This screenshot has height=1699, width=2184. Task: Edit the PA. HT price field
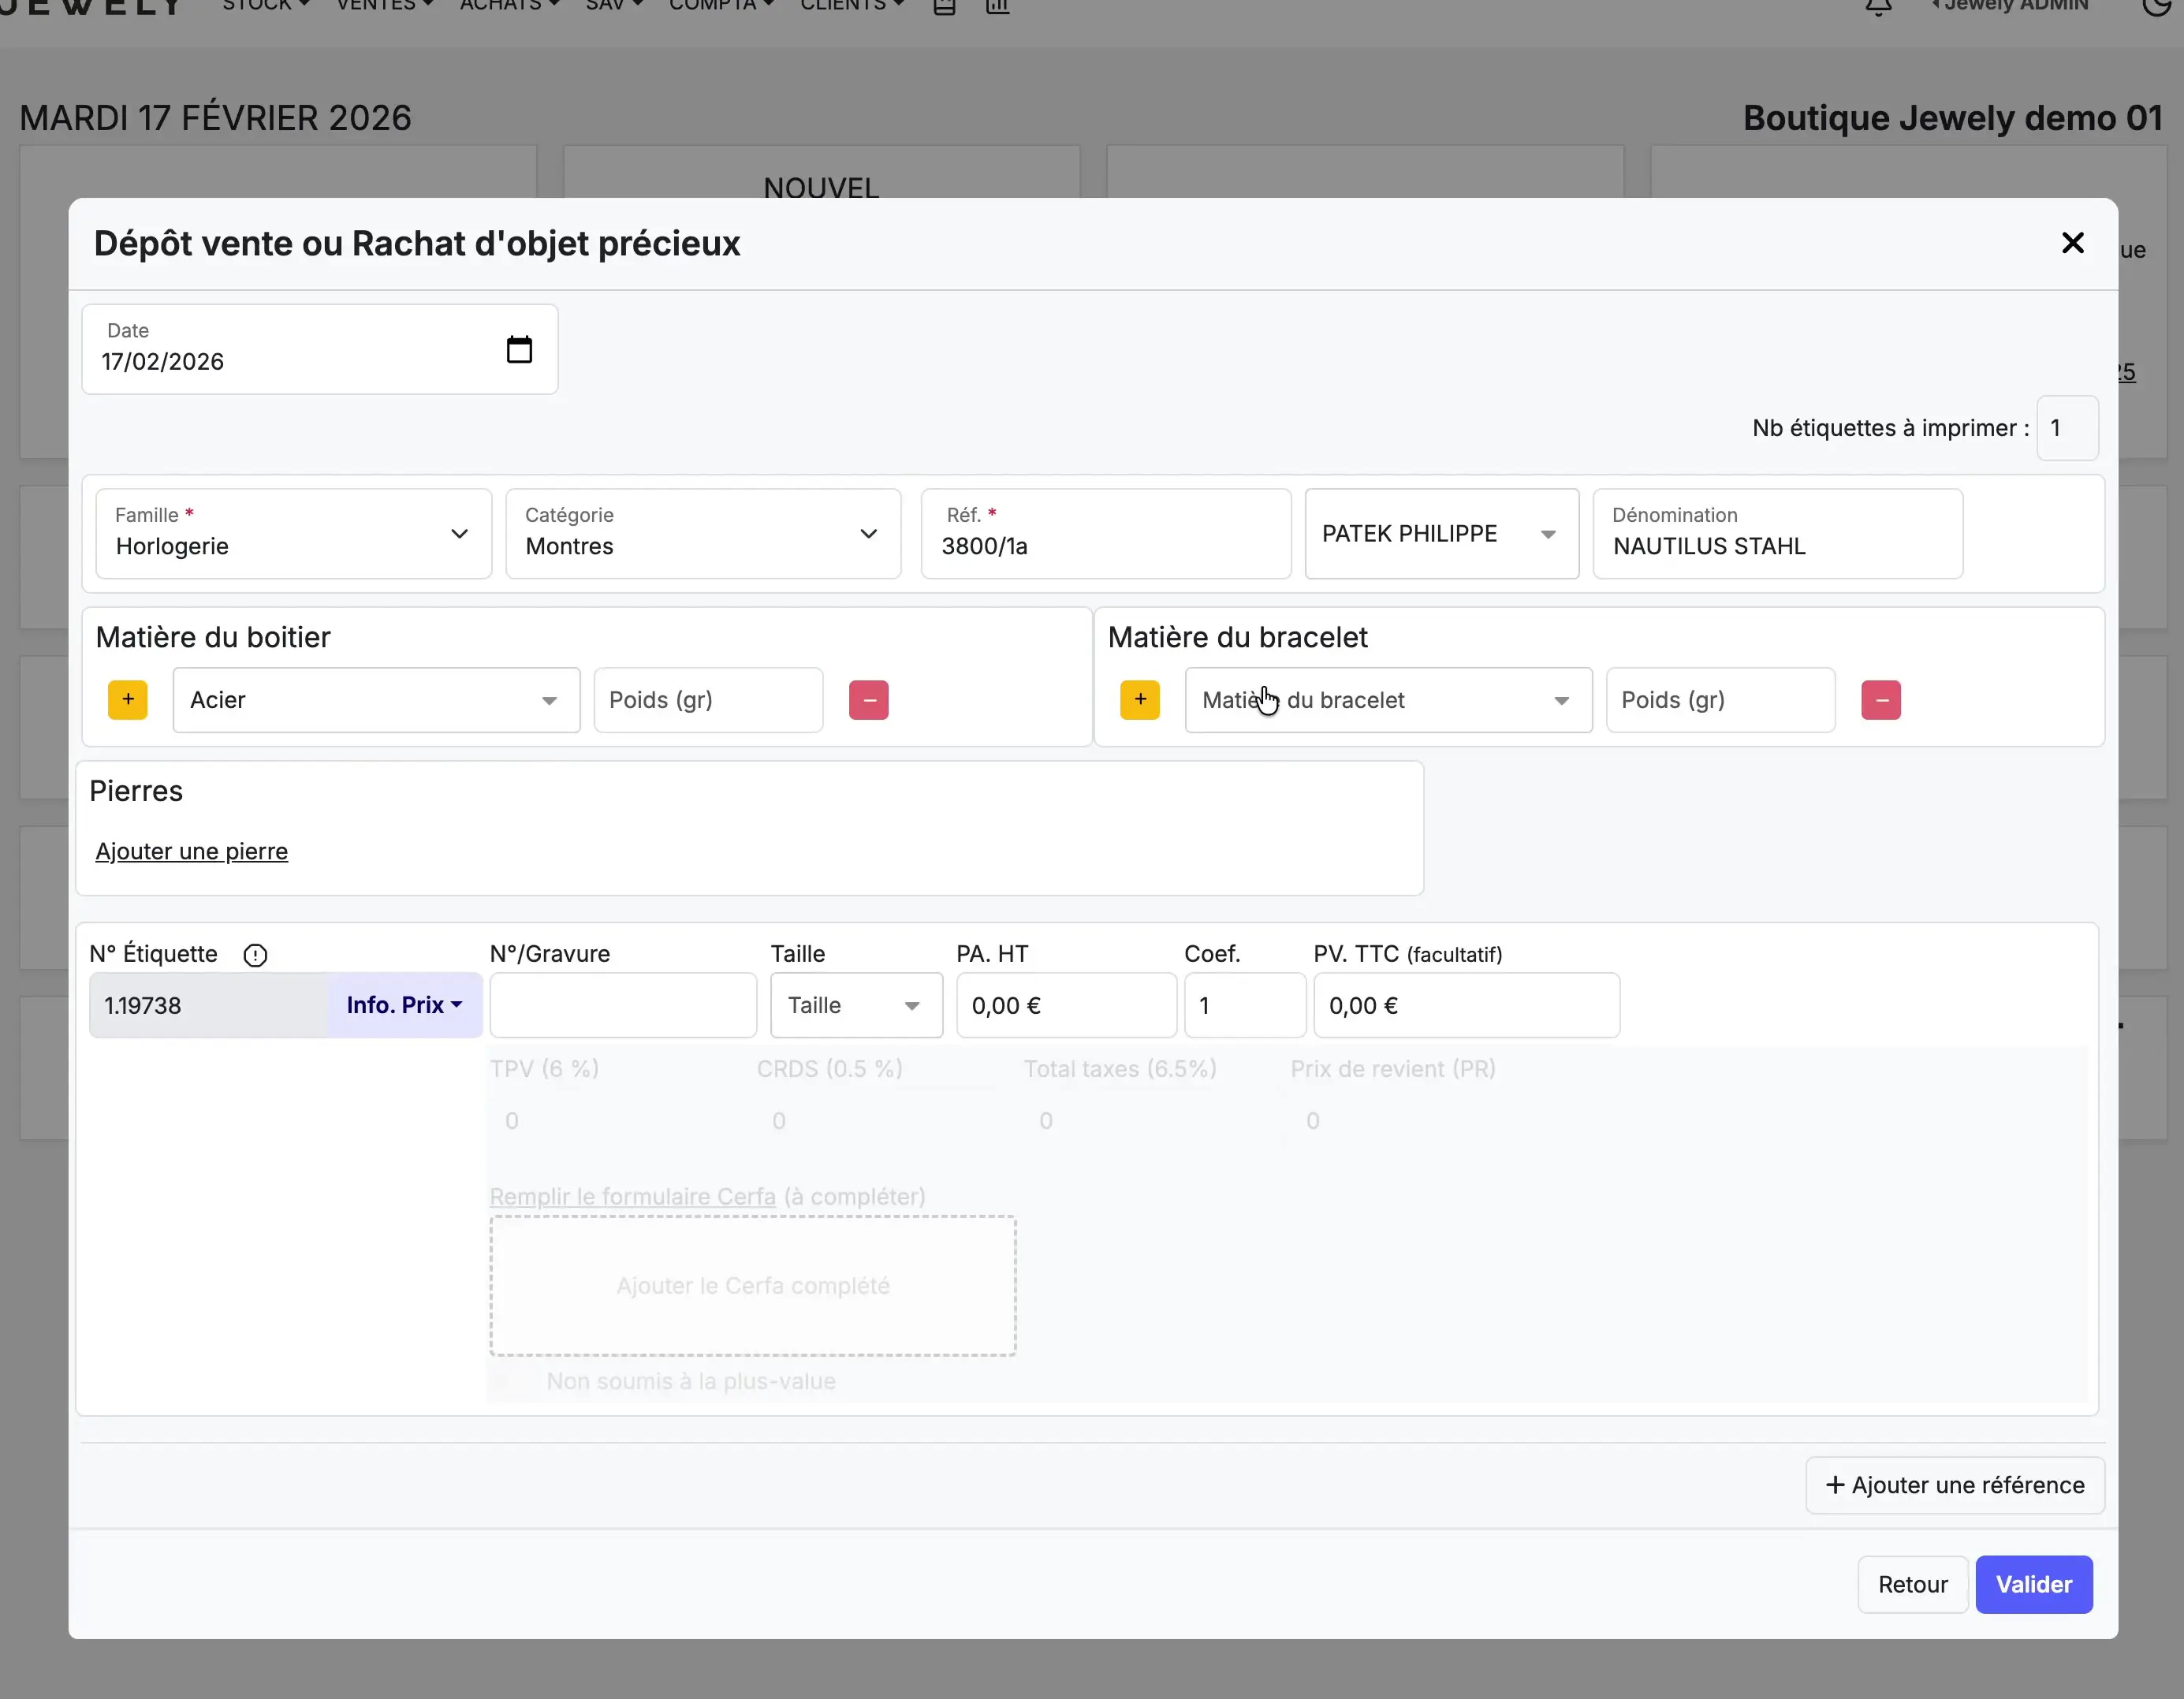point(1066,1005)
